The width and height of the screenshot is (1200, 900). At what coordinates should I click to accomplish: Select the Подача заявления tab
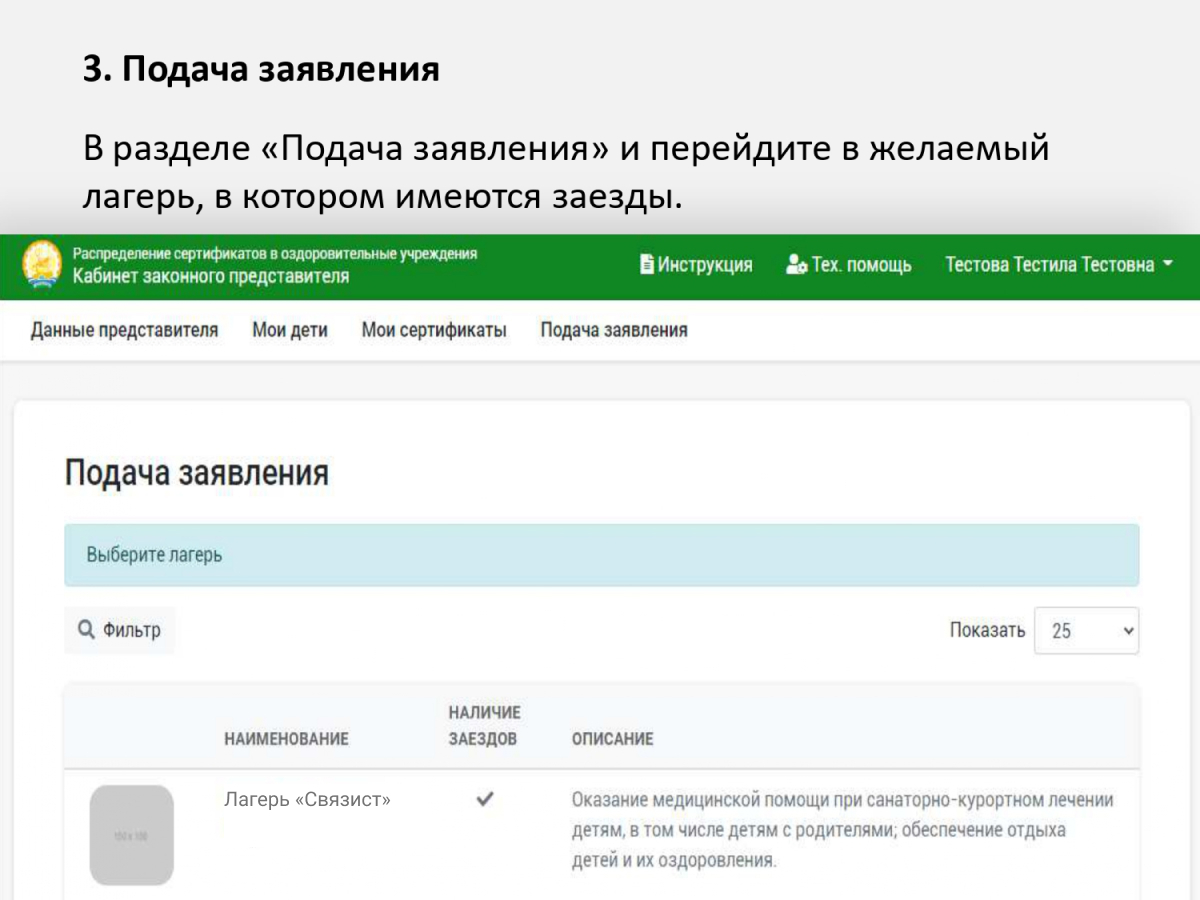pyautogui.click(x=613, y=330)
